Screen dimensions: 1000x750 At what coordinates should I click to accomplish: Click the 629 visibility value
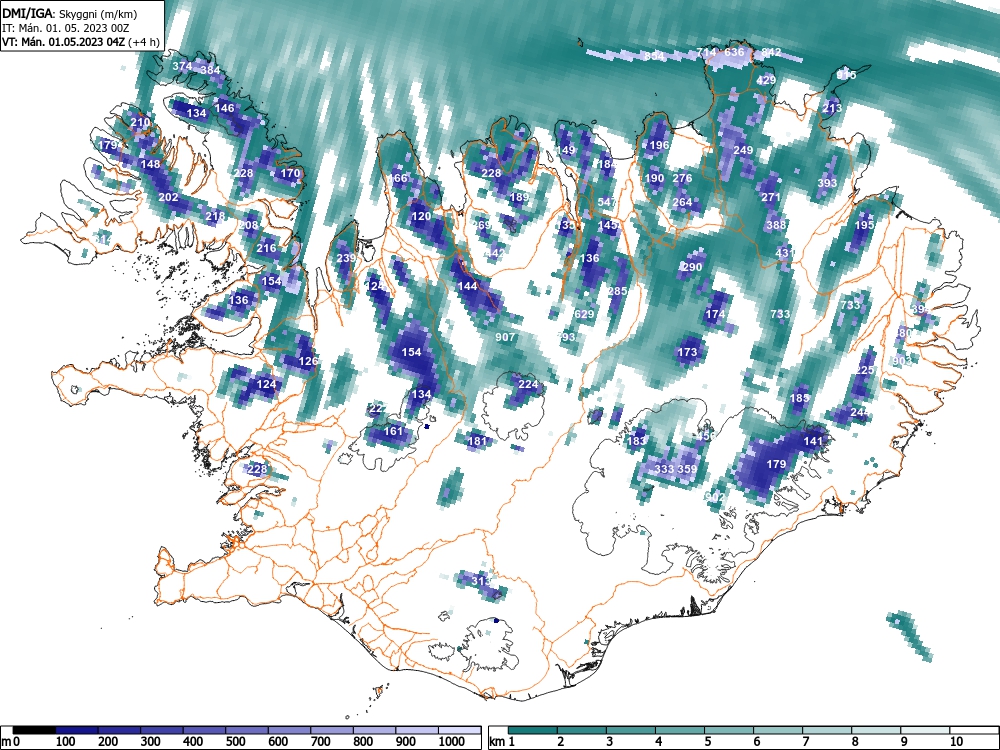pyautogui.click(x=584, y=314)
